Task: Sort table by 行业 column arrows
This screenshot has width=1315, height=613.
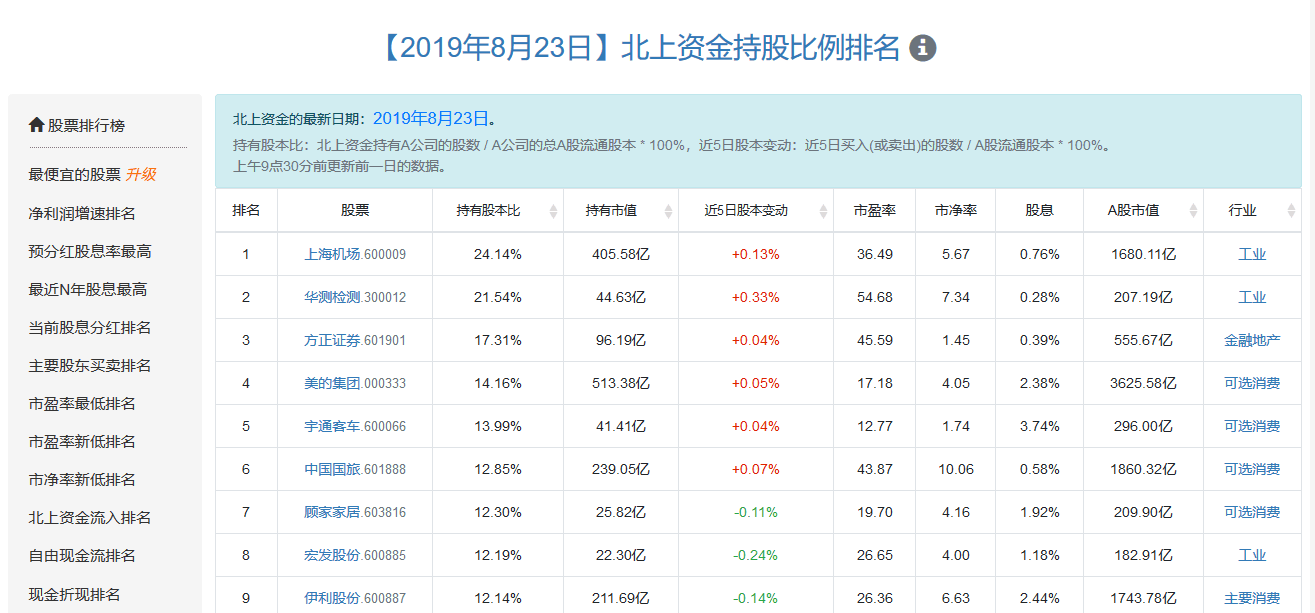Action: tap(1291, 211)
